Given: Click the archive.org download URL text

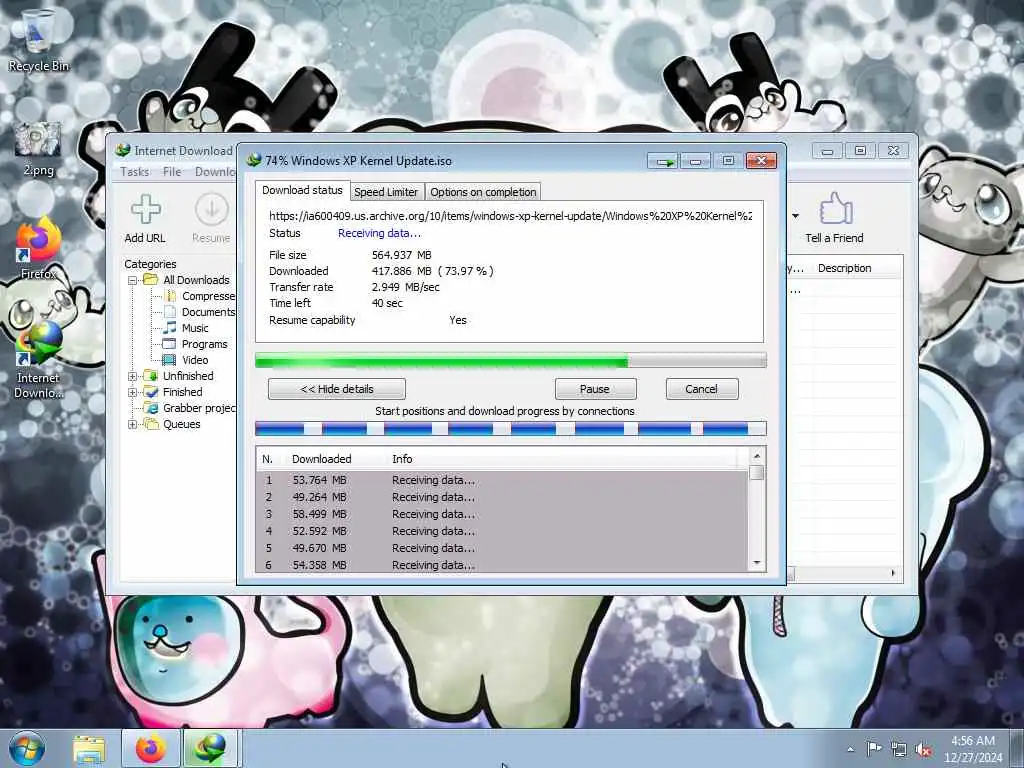Looking at the screenshot, I should pyautogui.click(x=511, y=216).
